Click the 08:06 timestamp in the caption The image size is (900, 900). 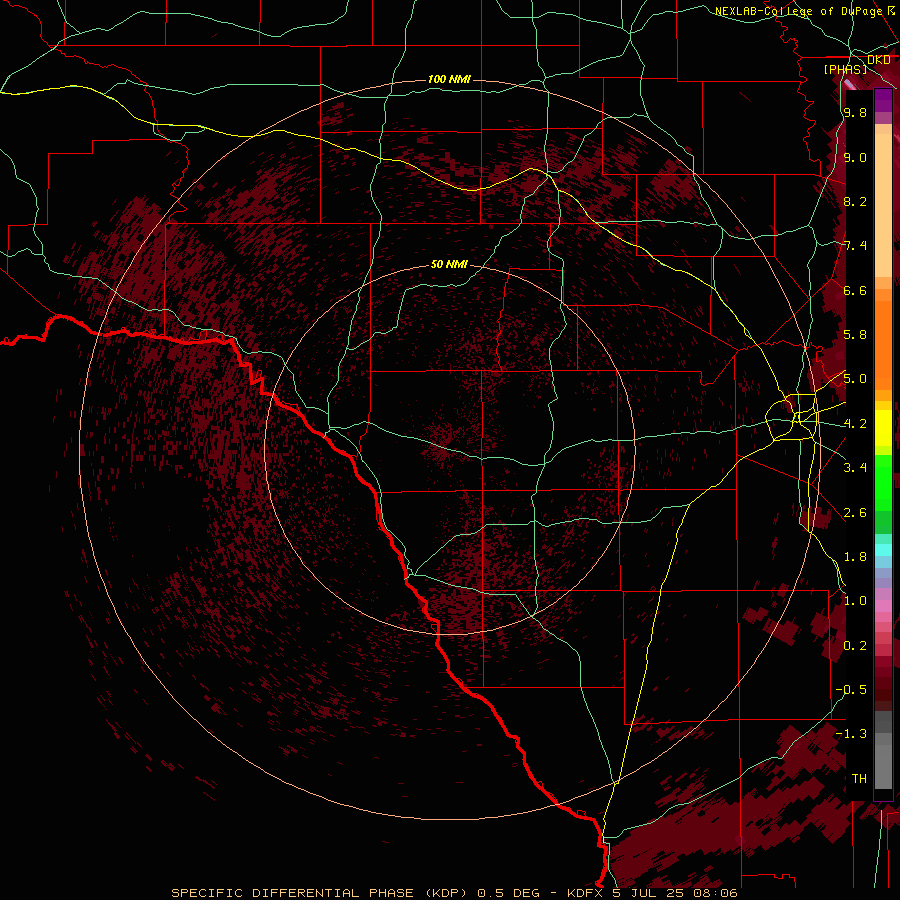[714, 893]
